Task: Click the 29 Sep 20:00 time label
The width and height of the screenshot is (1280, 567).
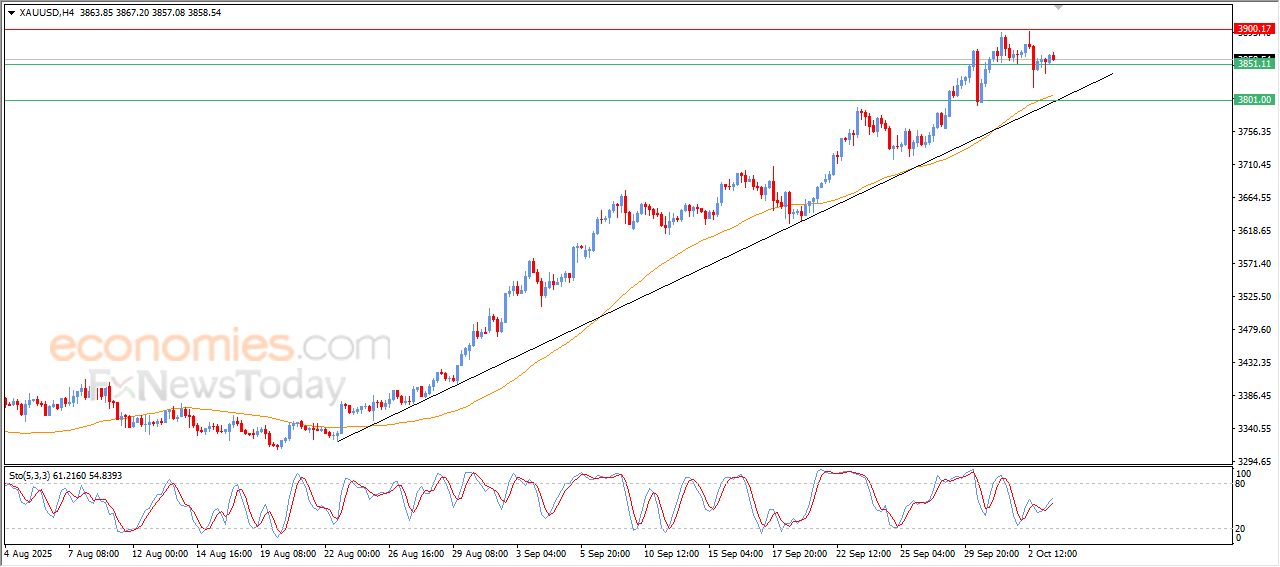Action: pos(992,553)
